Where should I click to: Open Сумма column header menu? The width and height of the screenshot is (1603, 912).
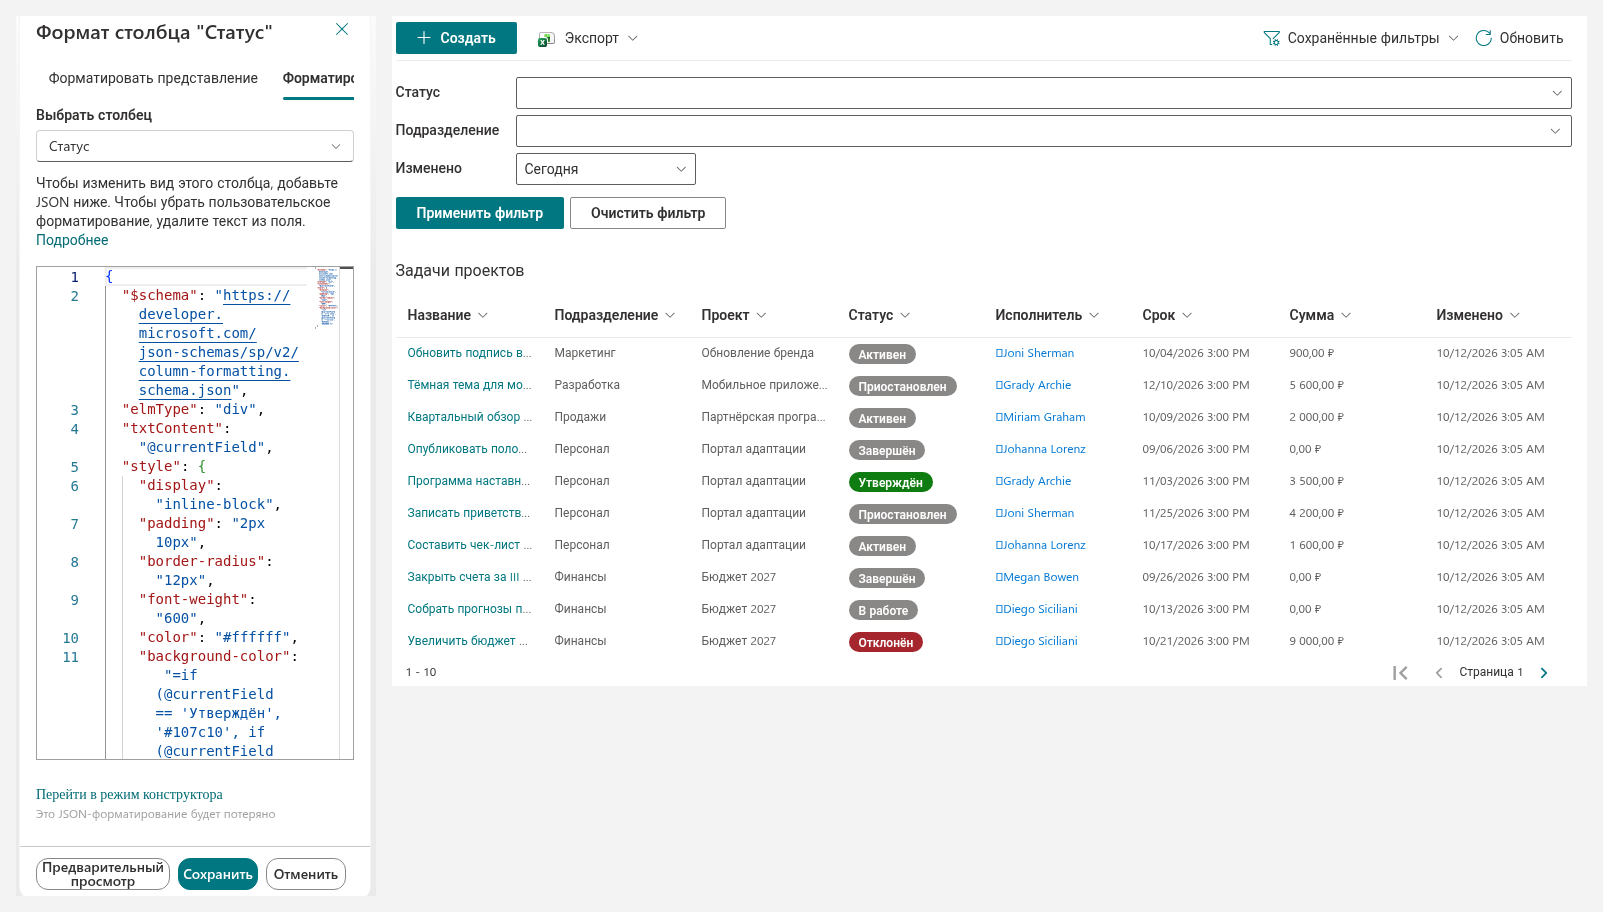click(1320, 315)
